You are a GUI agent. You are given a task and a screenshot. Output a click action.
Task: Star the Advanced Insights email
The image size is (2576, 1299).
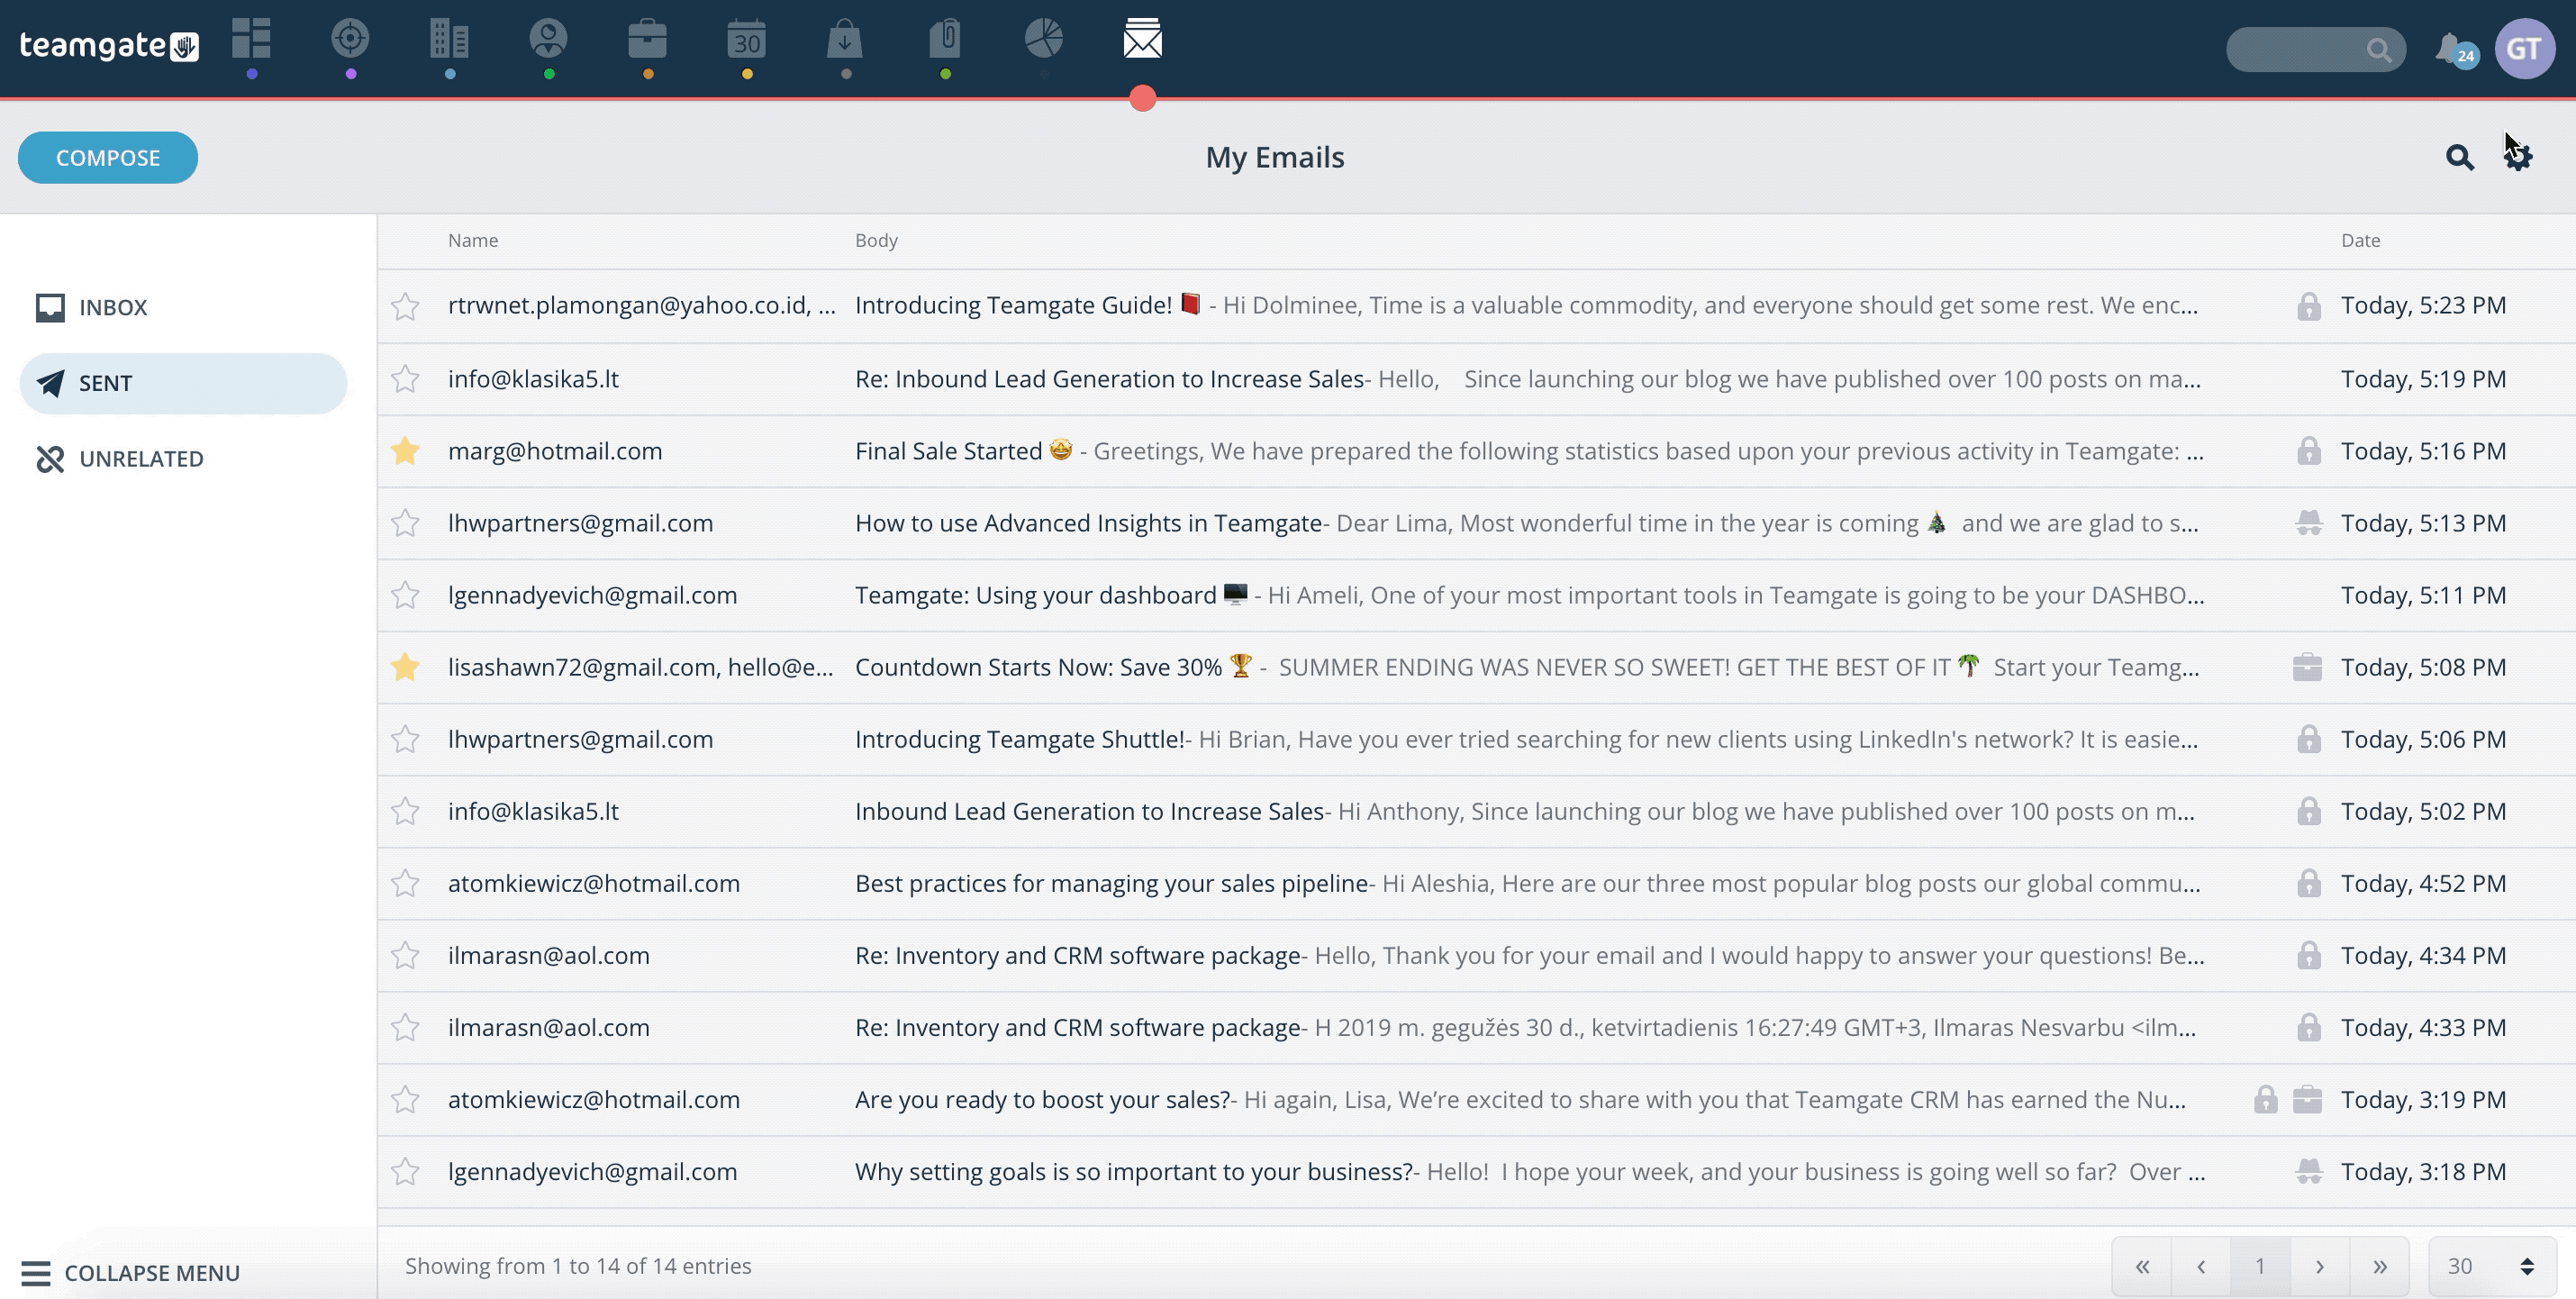[405, 523]
